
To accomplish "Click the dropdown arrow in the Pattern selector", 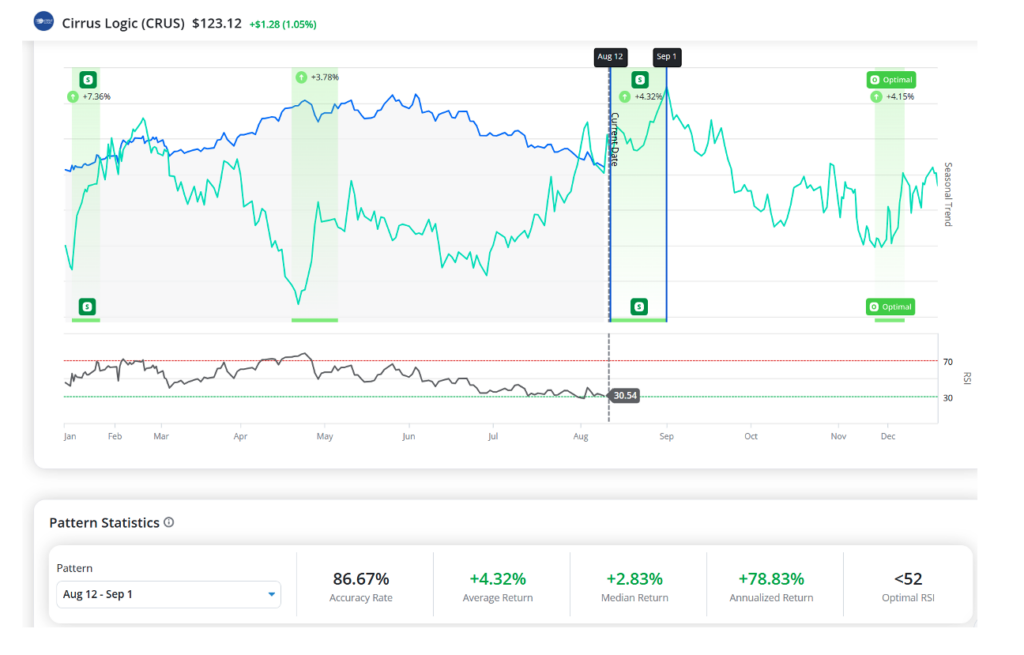I will pos(272,594).
